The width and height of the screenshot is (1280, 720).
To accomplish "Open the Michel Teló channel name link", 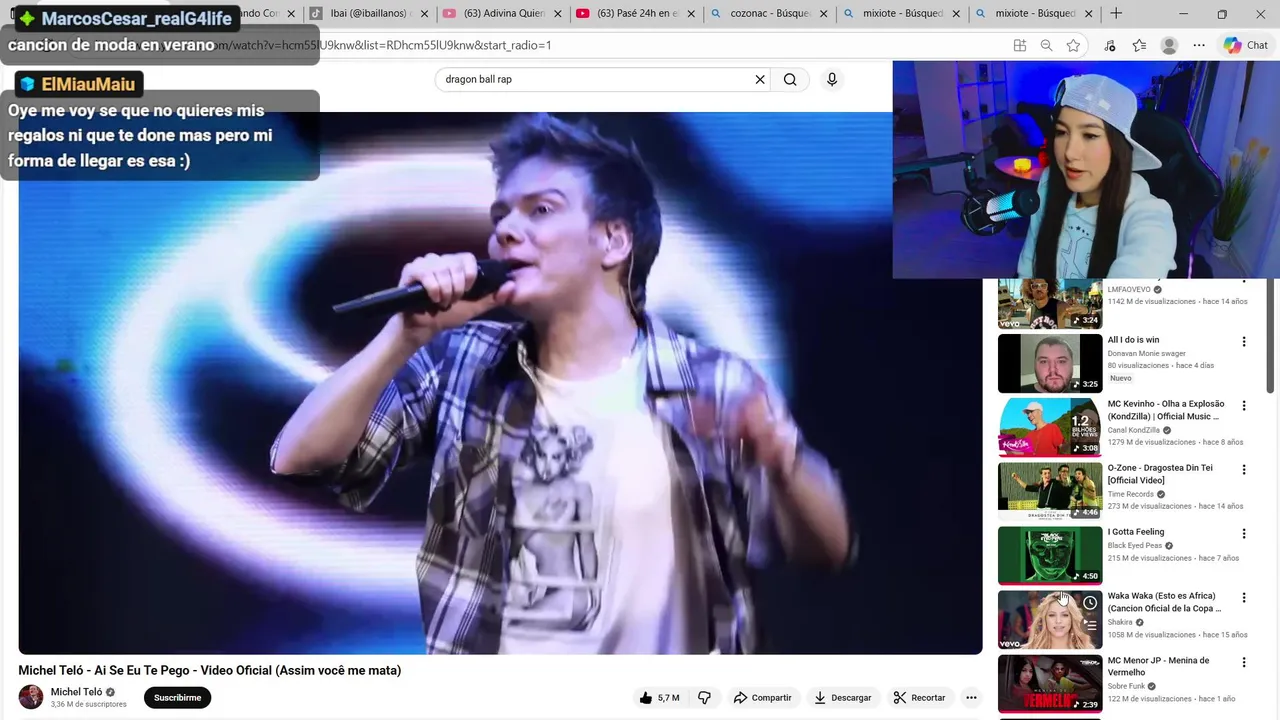I will click(x=77, y=691).
